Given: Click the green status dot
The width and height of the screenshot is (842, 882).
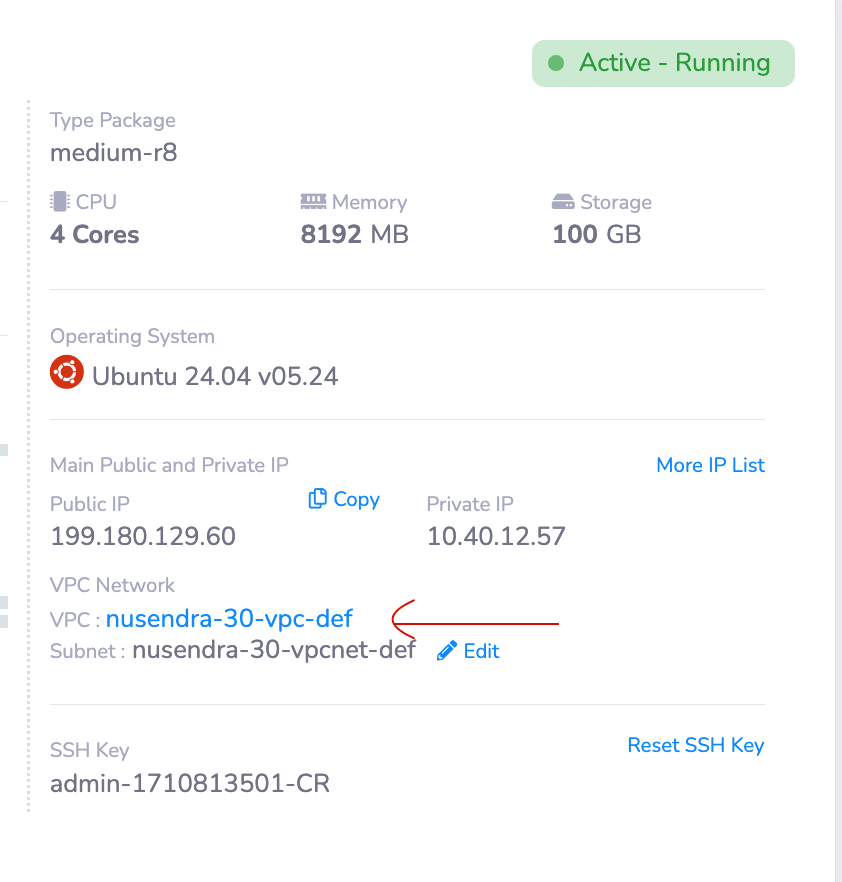Looking at the screenshot, I should (556, 63).
